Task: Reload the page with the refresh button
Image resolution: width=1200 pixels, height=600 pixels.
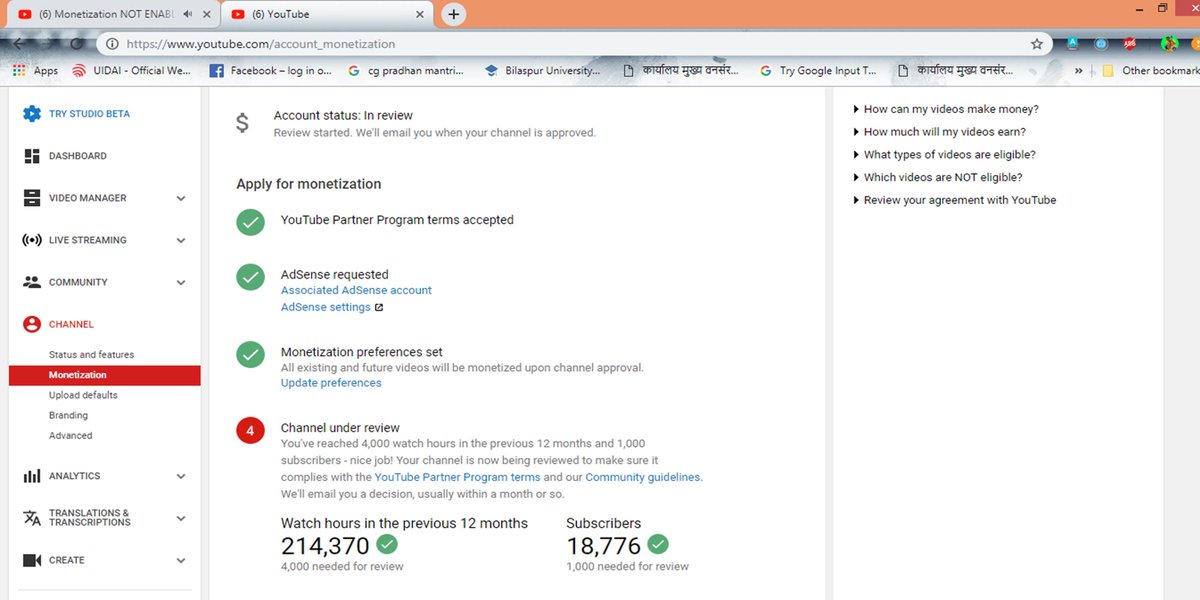Action: (x=77, y=44)
